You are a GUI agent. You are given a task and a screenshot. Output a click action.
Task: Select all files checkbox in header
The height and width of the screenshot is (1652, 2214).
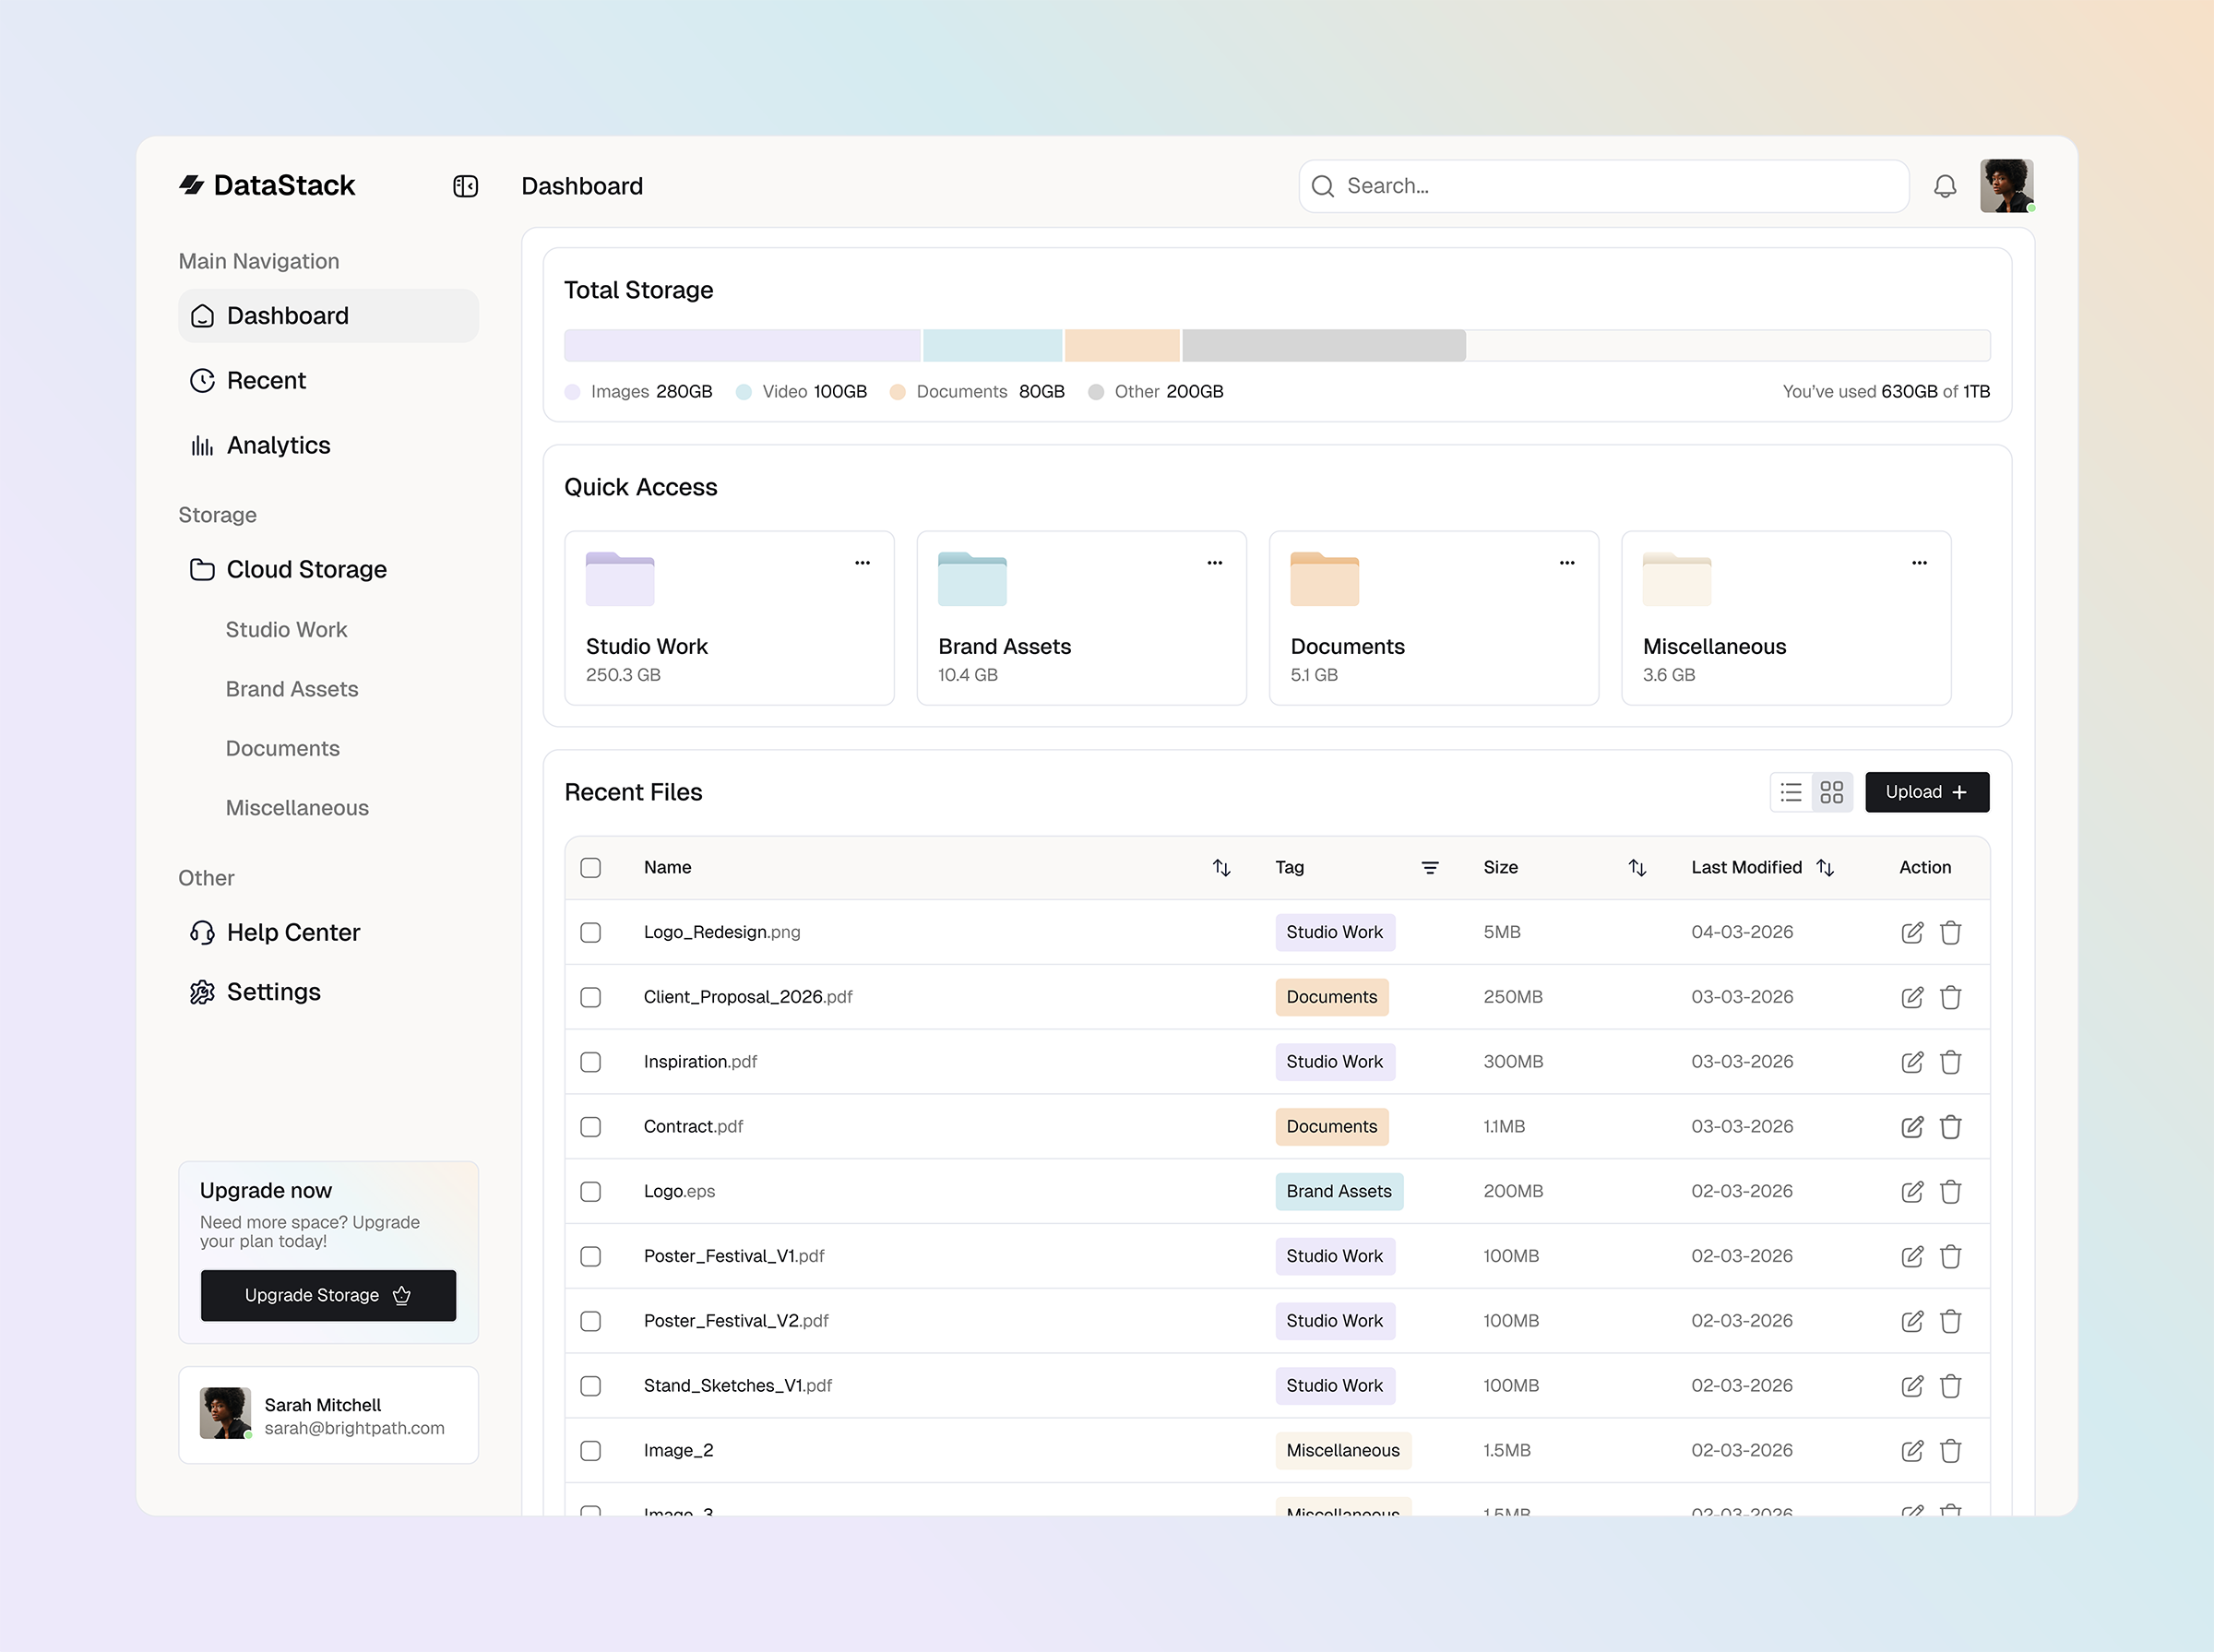590,868
